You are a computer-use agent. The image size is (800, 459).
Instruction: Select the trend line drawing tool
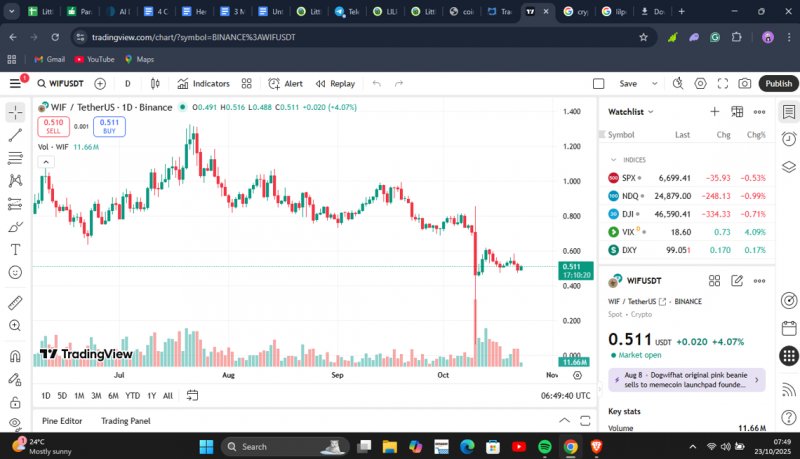click(x=15, y=135)
